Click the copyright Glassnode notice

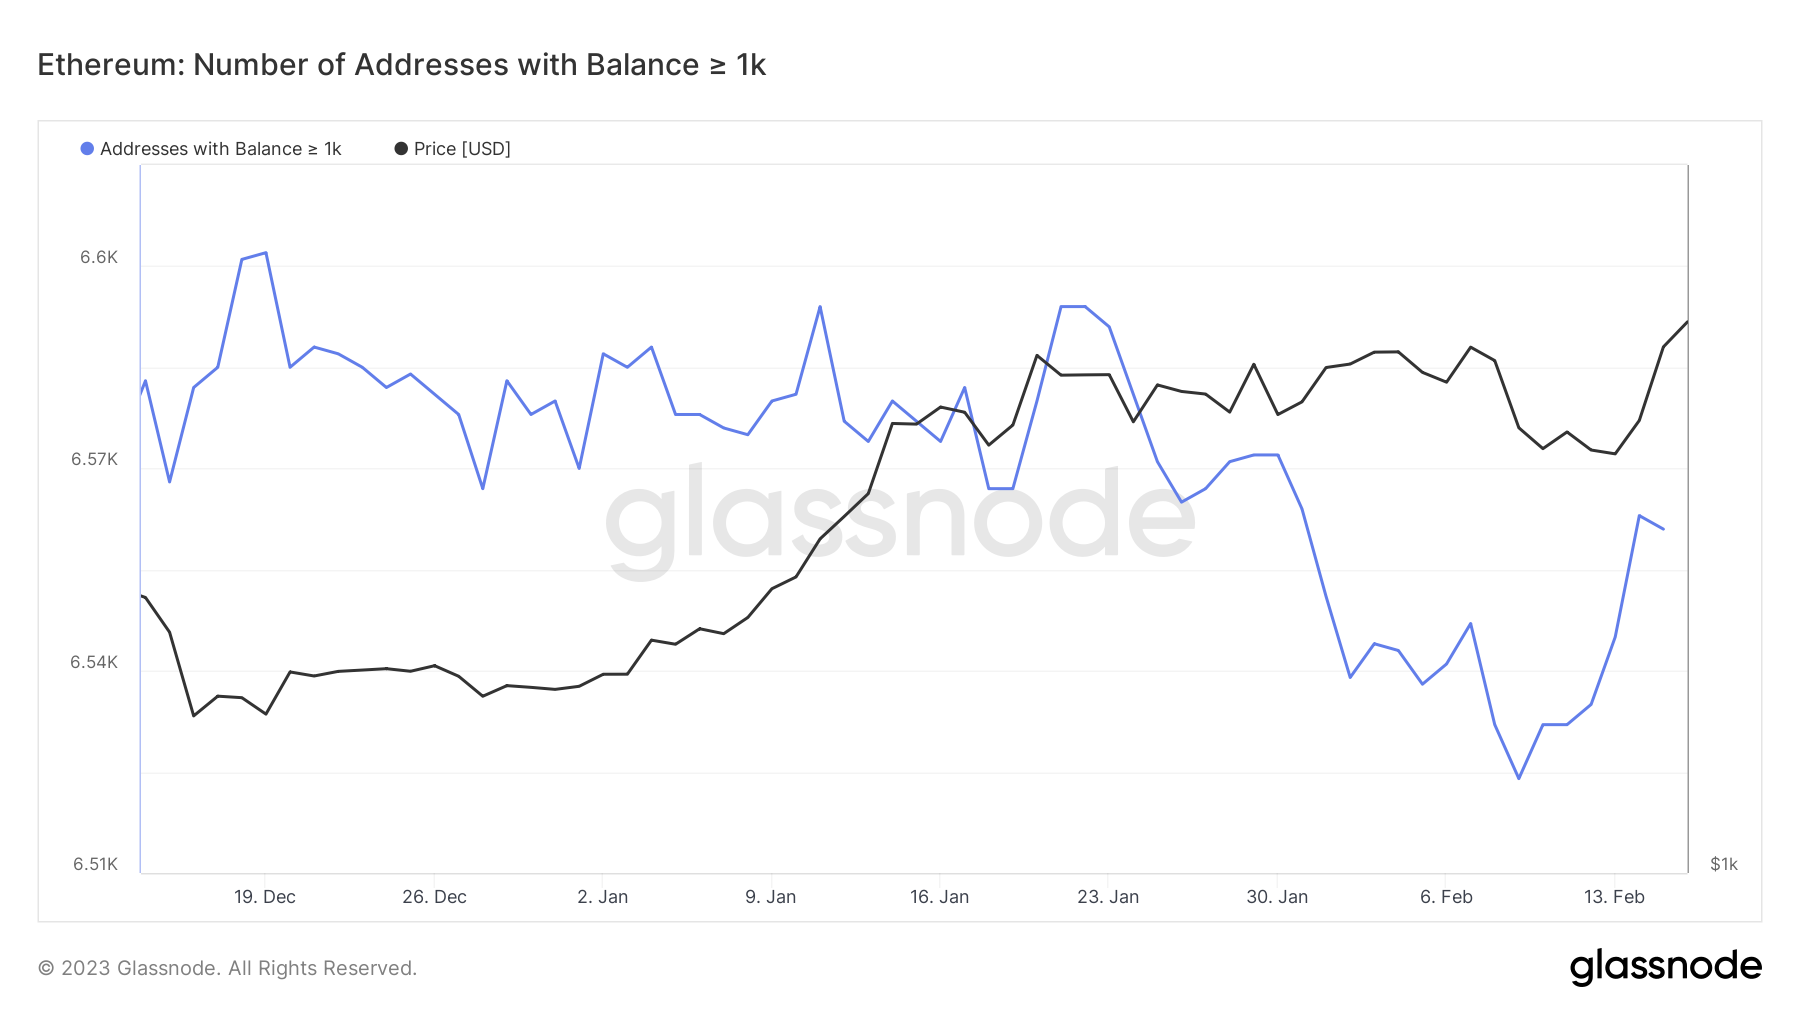pos(227,968)
